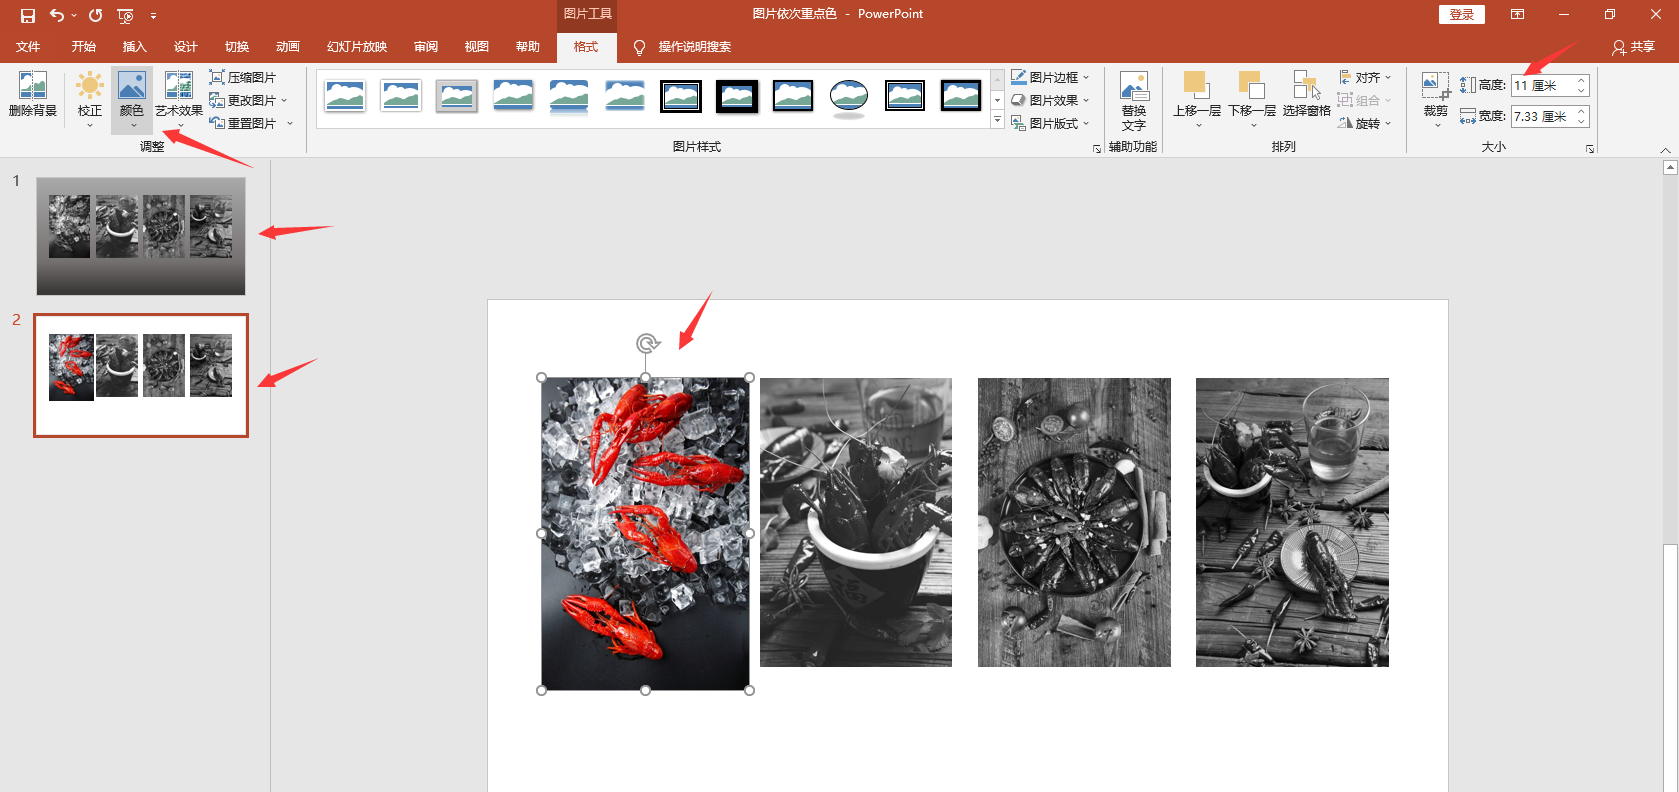Switch to the 审阅 tab

click(x=426, y=47)
